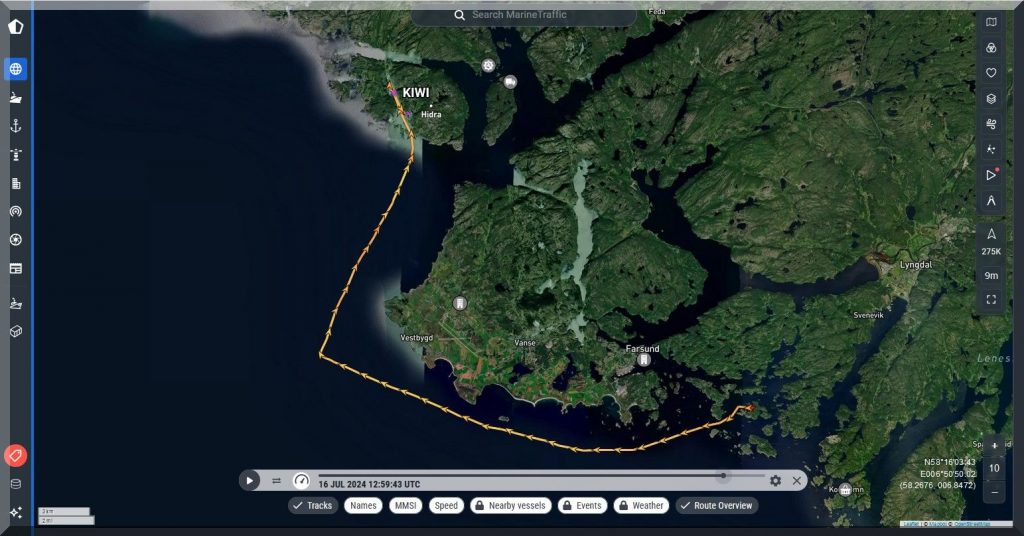The height and width of the screenshot is (536, 1024).
Task: Click the locked Nearby vessels button
Action: tap(509, 506)
